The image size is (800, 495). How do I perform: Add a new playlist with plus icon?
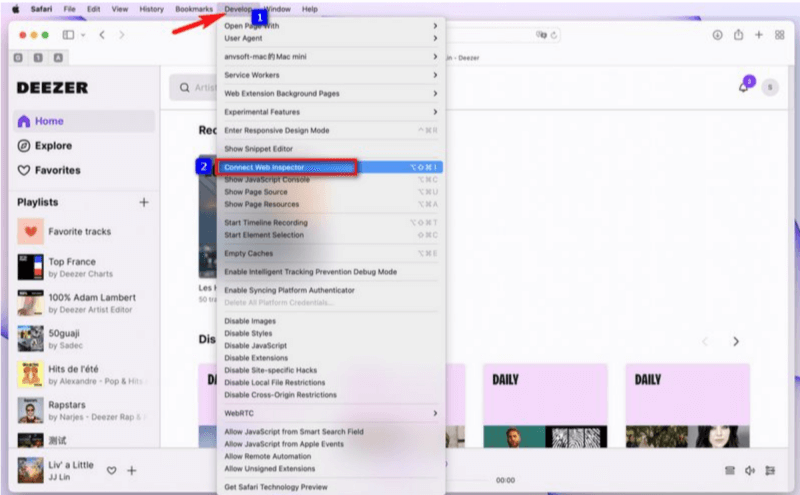tap(144, 202)
